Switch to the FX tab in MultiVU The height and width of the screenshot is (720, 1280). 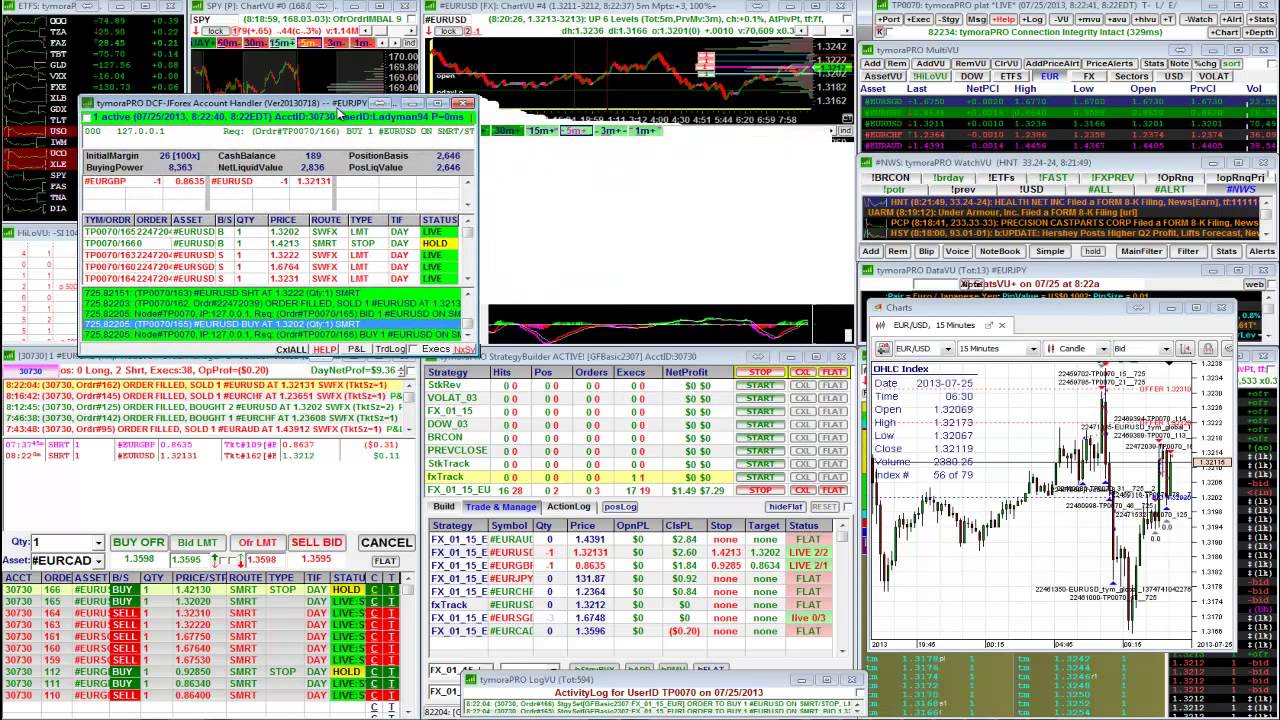(x=1089, y=76)
